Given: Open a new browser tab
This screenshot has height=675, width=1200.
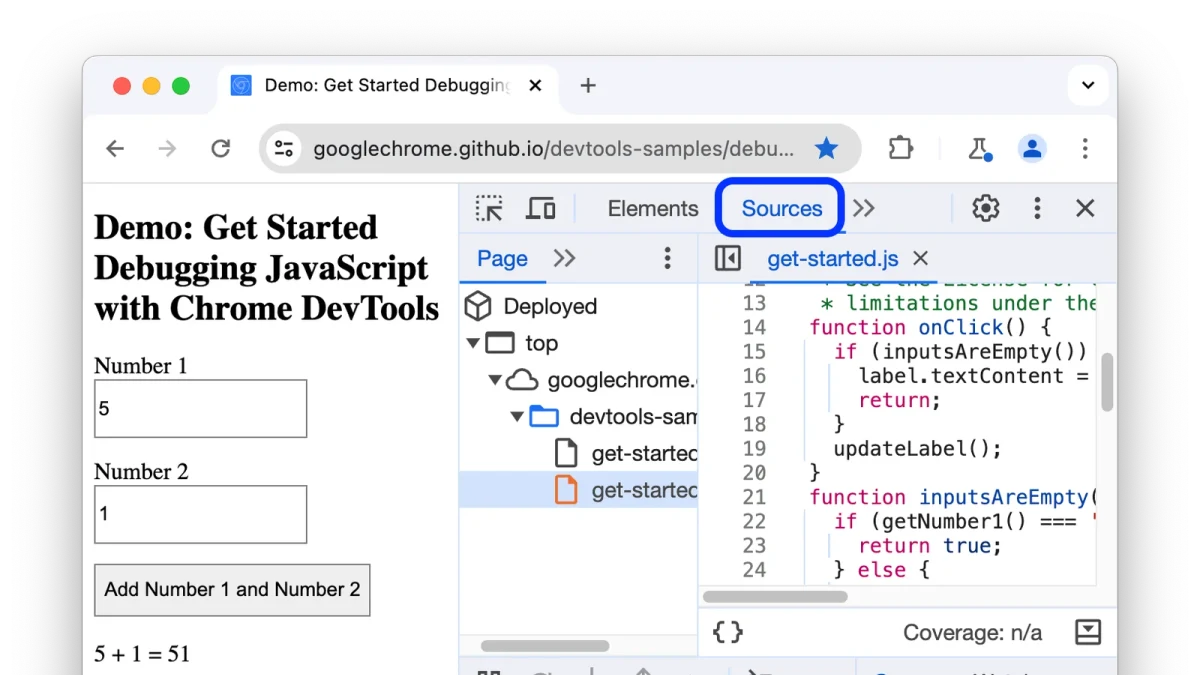Looking at the screenshot, I should [588, 86].
